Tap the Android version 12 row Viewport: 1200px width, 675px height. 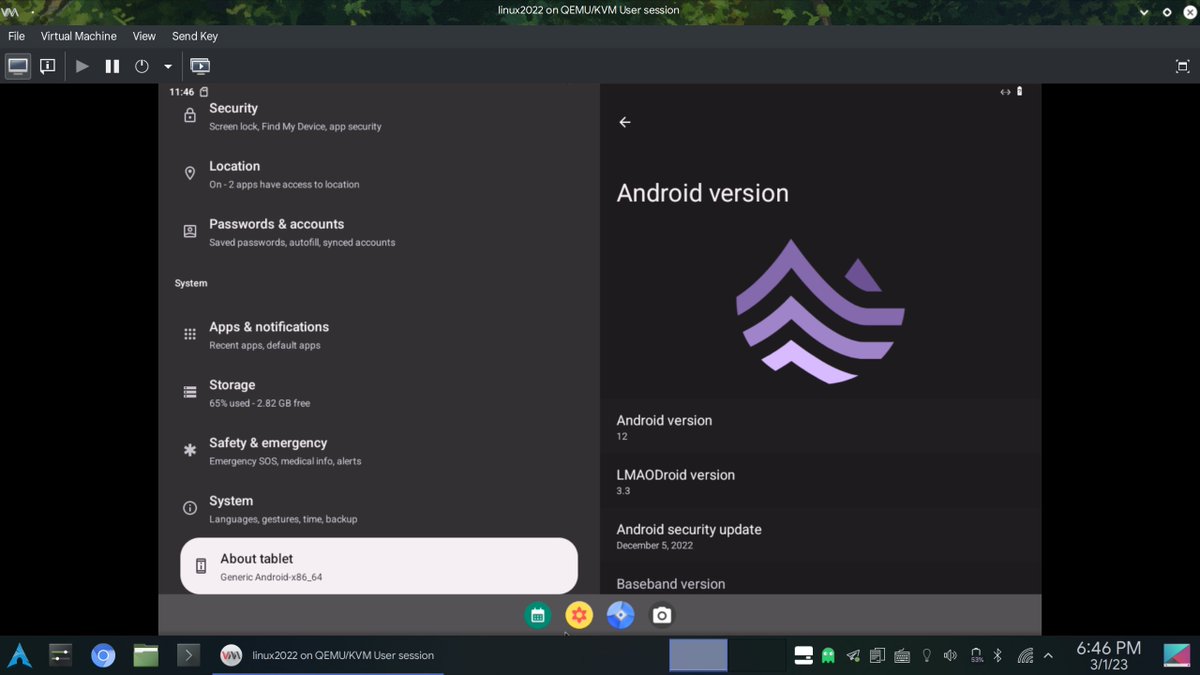coord(820,427)
